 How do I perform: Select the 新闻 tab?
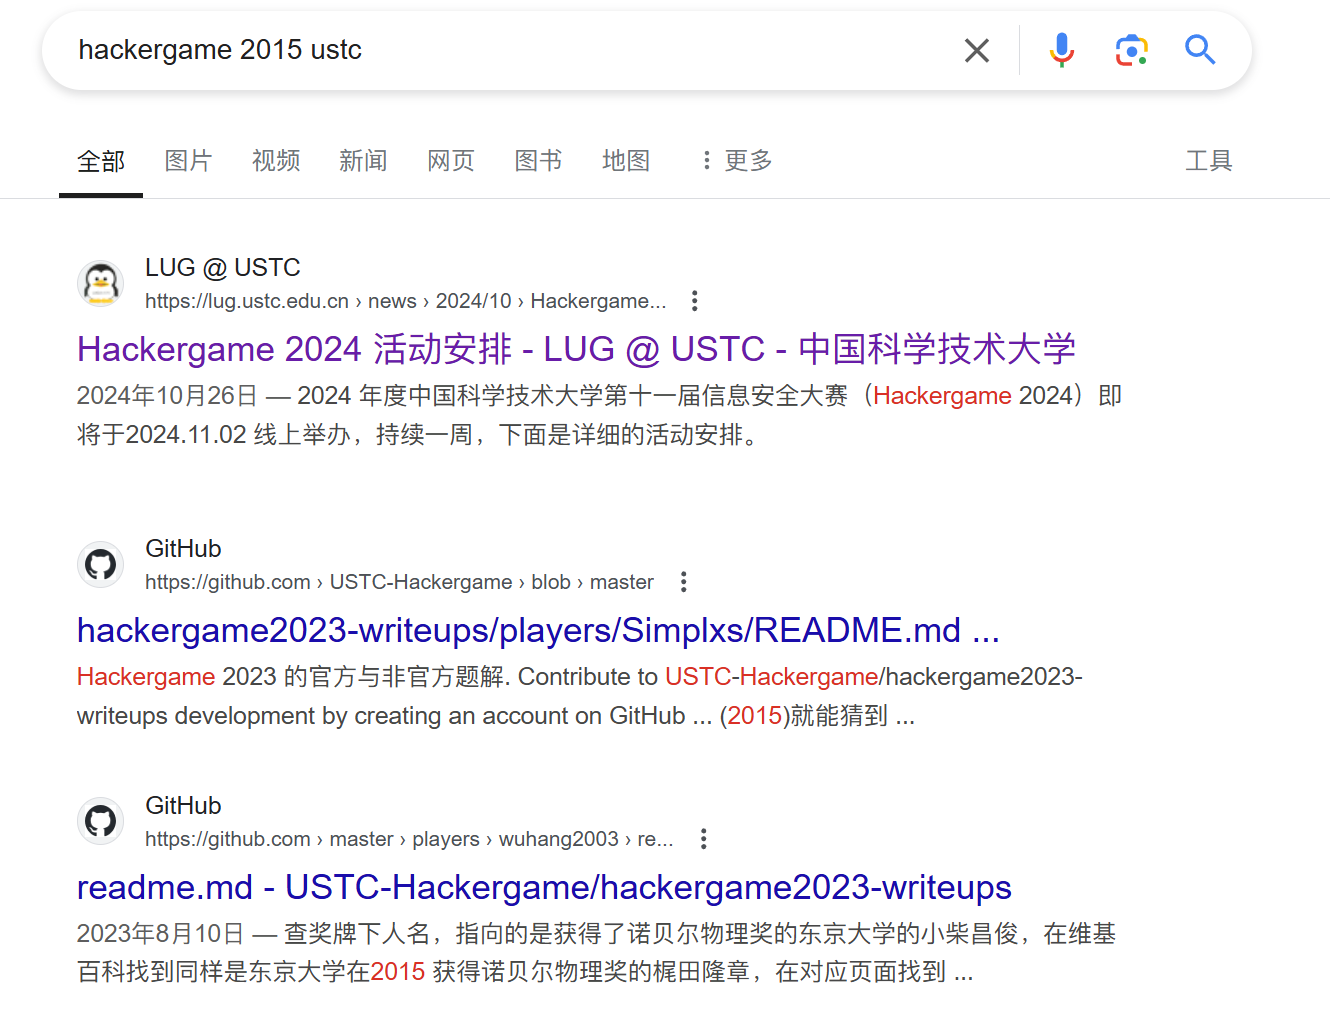pos(363,161)
